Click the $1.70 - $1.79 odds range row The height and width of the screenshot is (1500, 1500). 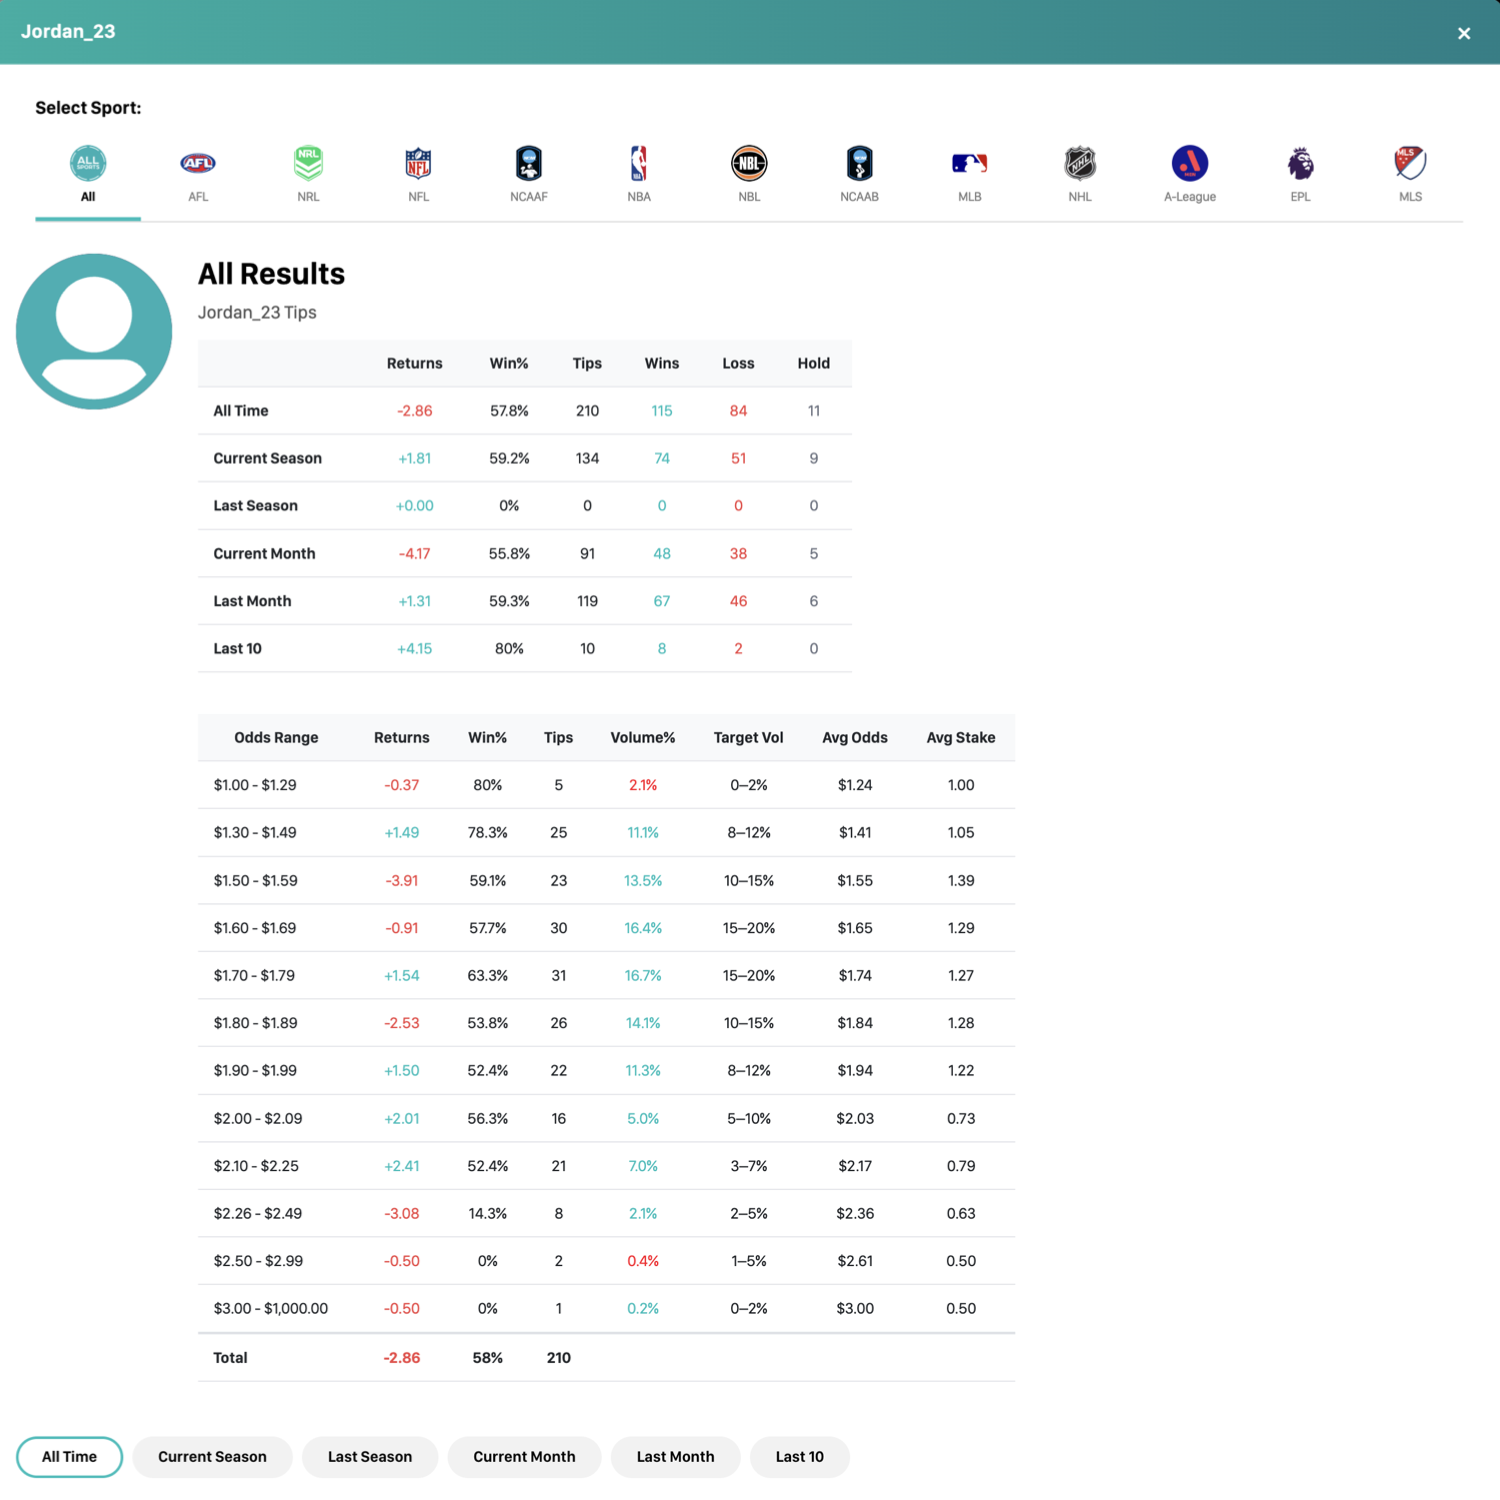click(606, 975)
